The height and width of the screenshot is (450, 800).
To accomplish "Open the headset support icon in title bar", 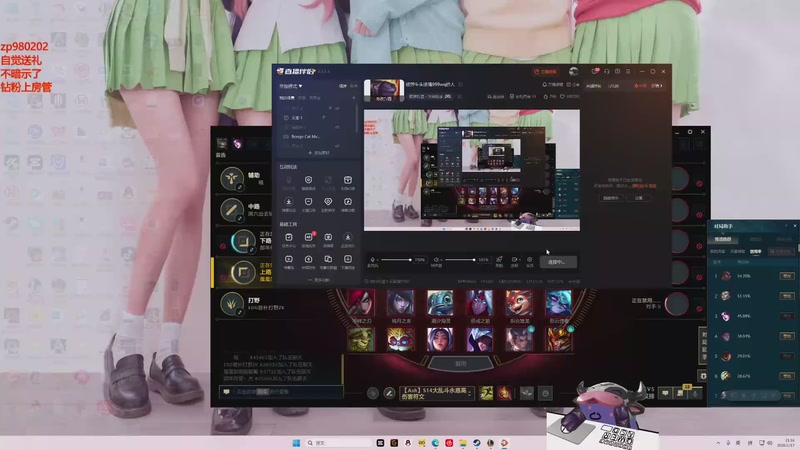I will 607,71.
